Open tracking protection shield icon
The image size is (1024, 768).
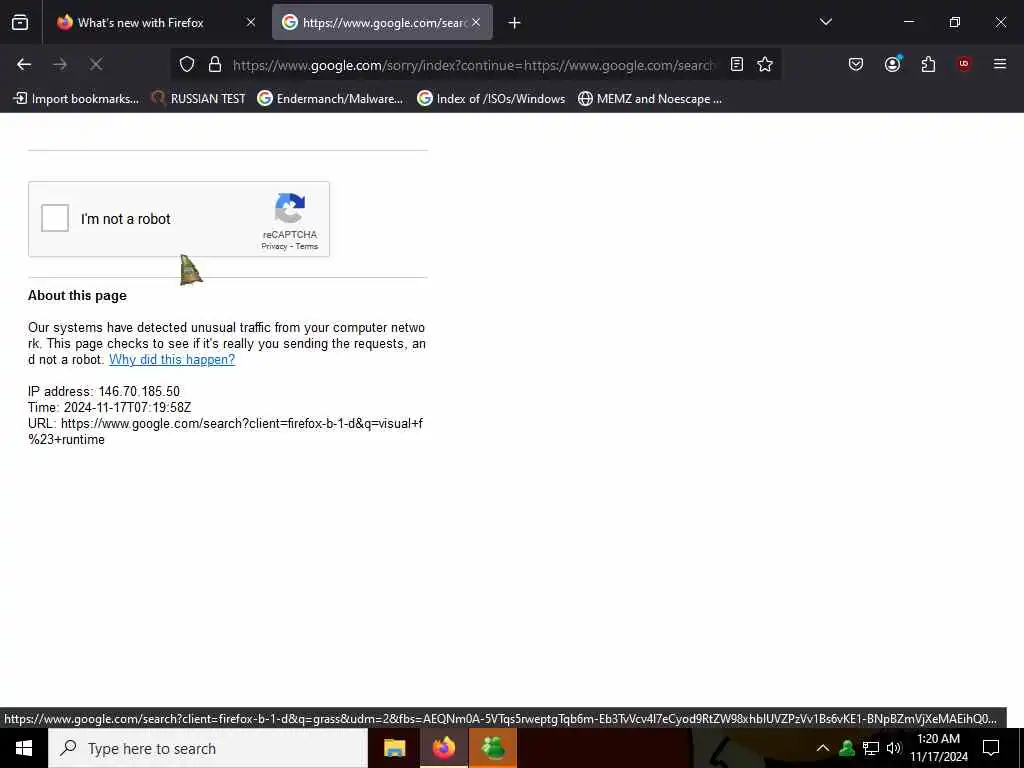(x=187, y=65)
